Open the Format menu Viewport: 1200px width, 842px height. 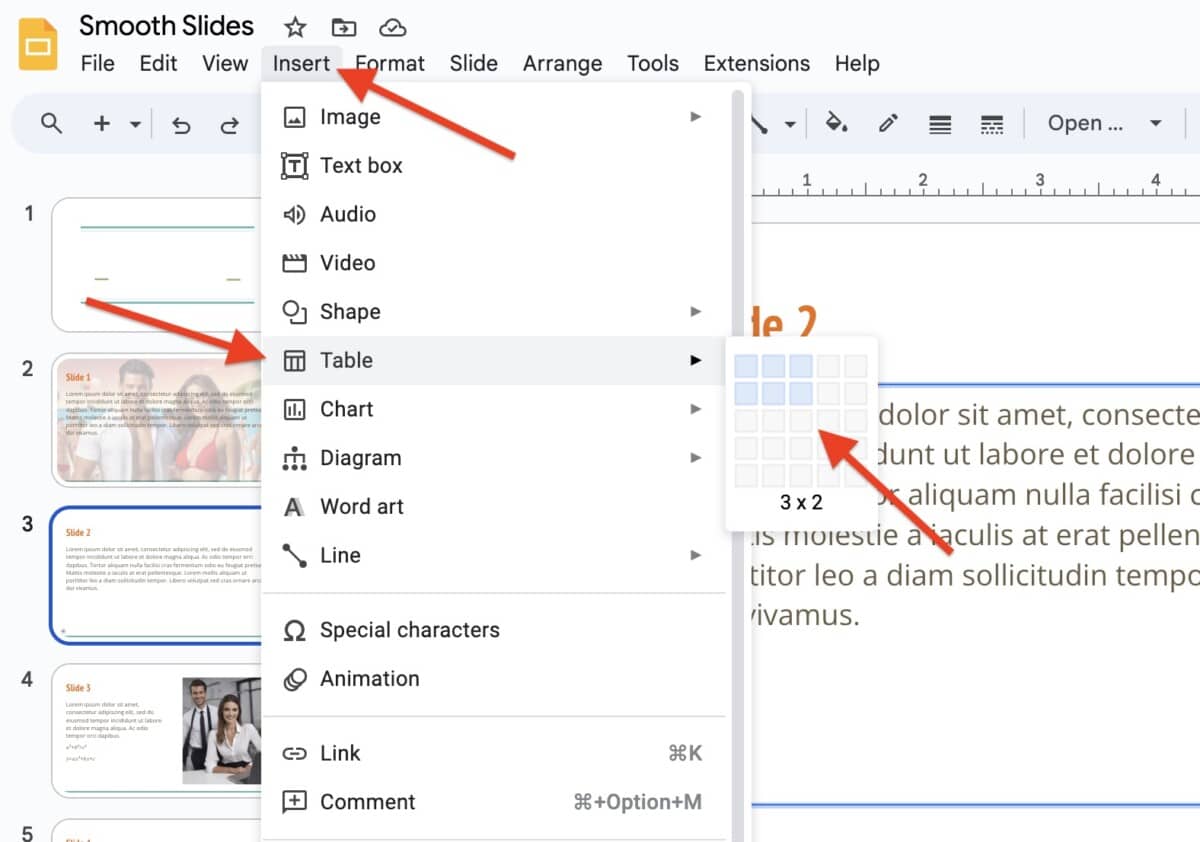389,63
